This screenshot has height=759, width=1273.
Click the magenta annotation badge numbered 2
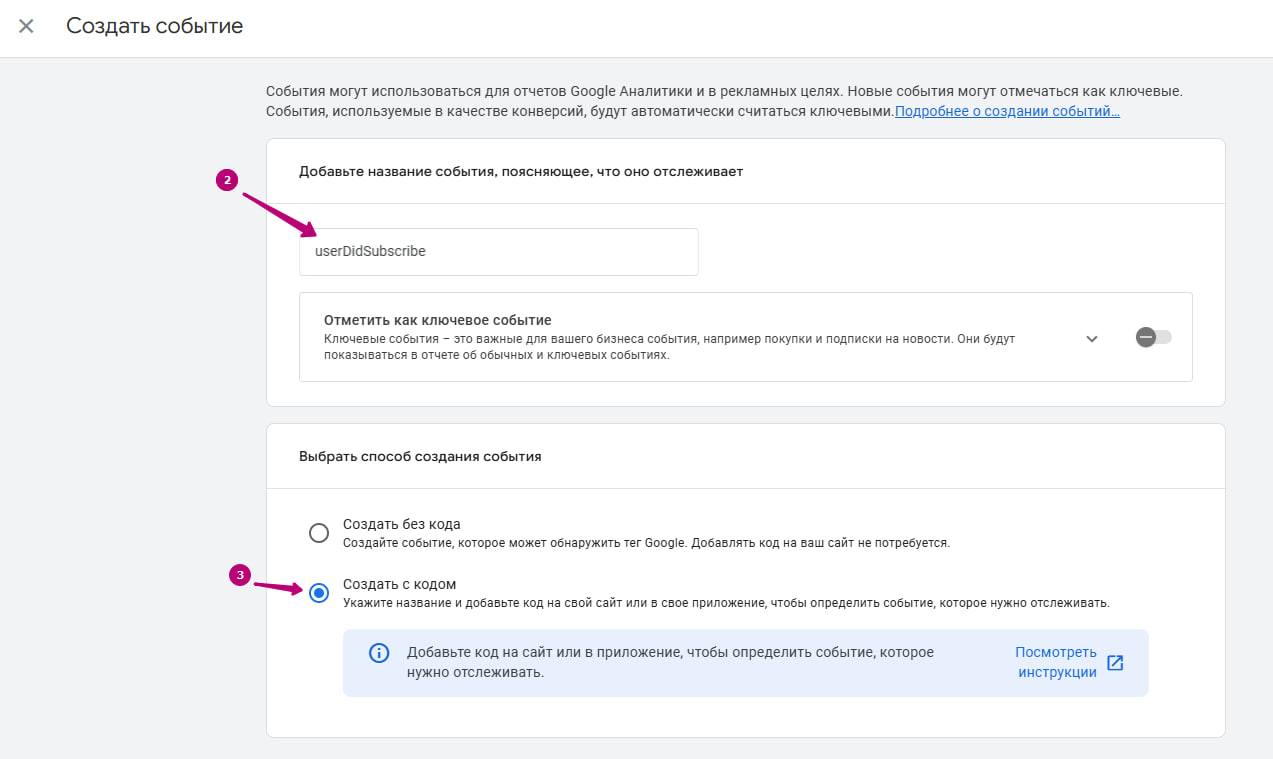point(227,180)
